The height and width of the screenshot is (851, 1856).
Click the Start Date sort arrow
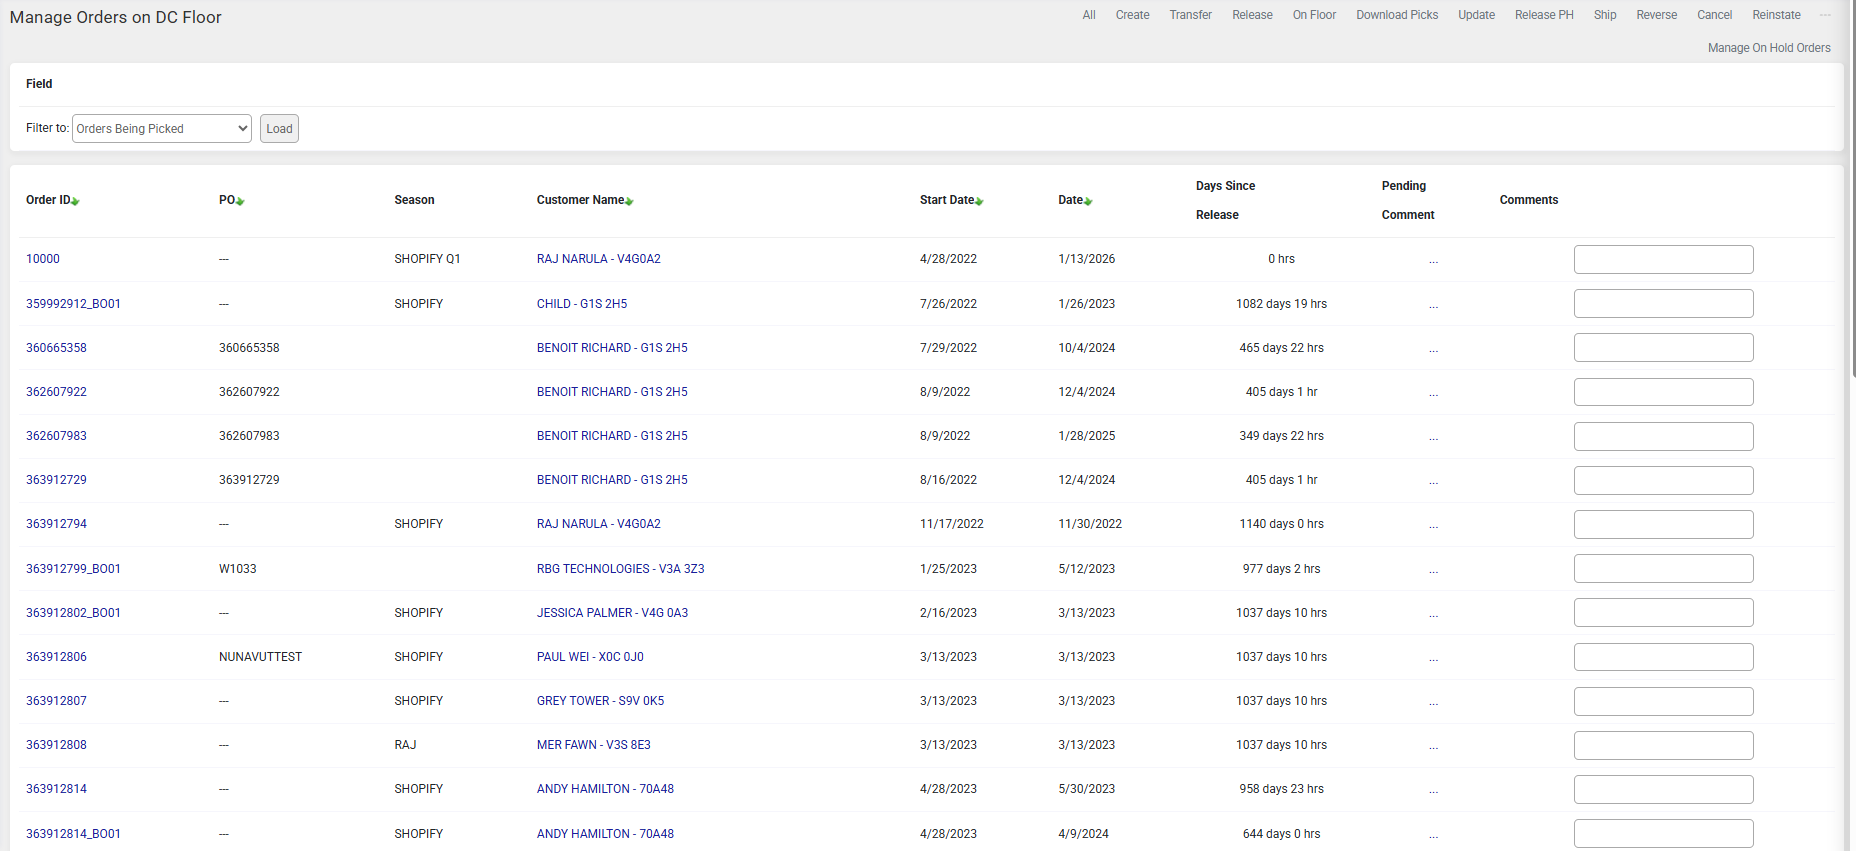click(x=979, y=202)
